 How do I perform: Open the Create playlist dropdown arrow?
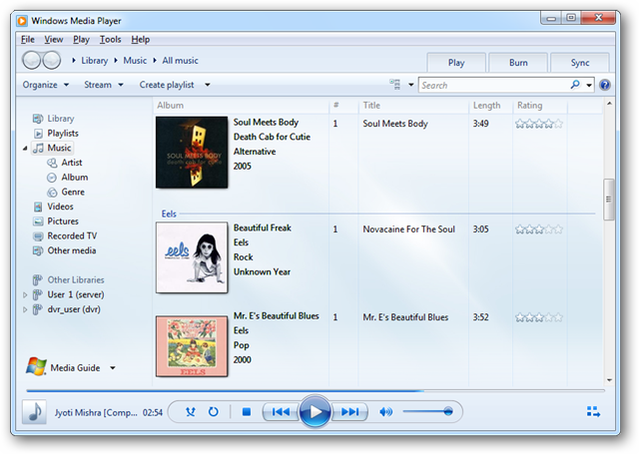(207, 85)
